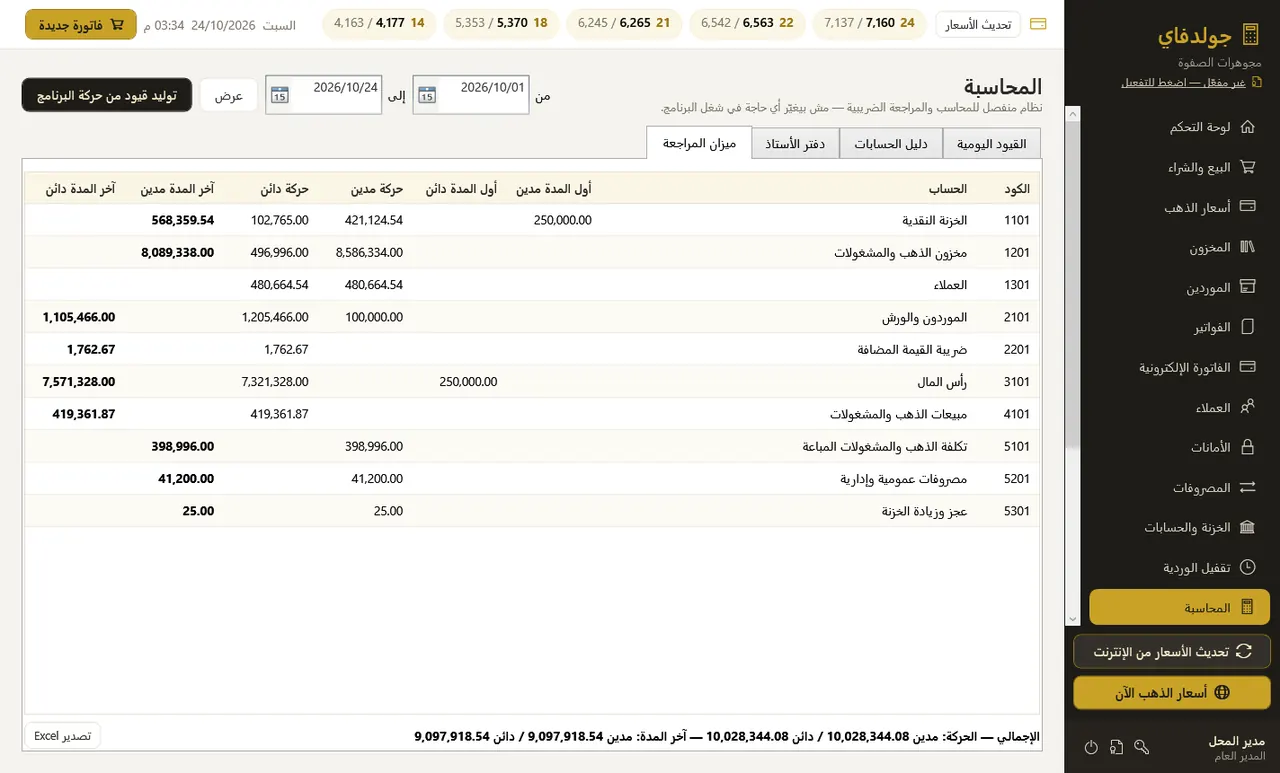This screenshot has width=1280, height=773.
Task: Click the key change-password icon
Action: (x=1142, y=747)
